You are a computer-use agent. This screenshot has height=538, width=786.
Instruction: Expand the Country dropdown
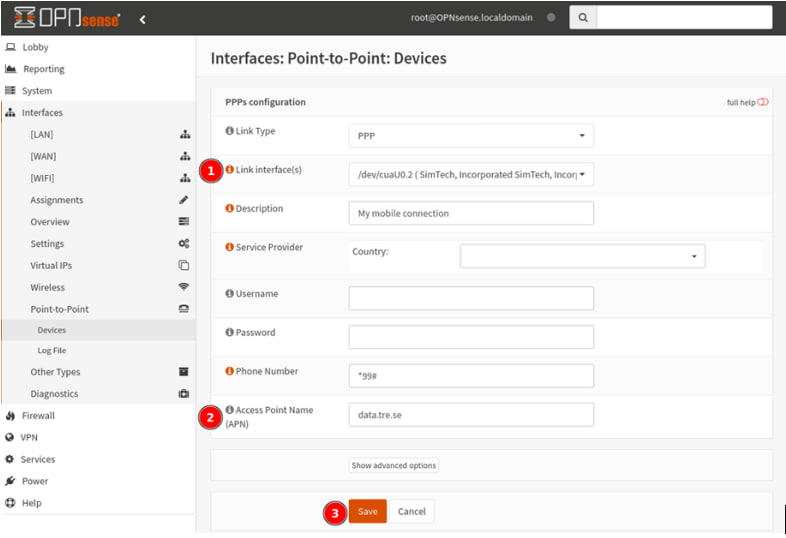[x=582, y=256]
